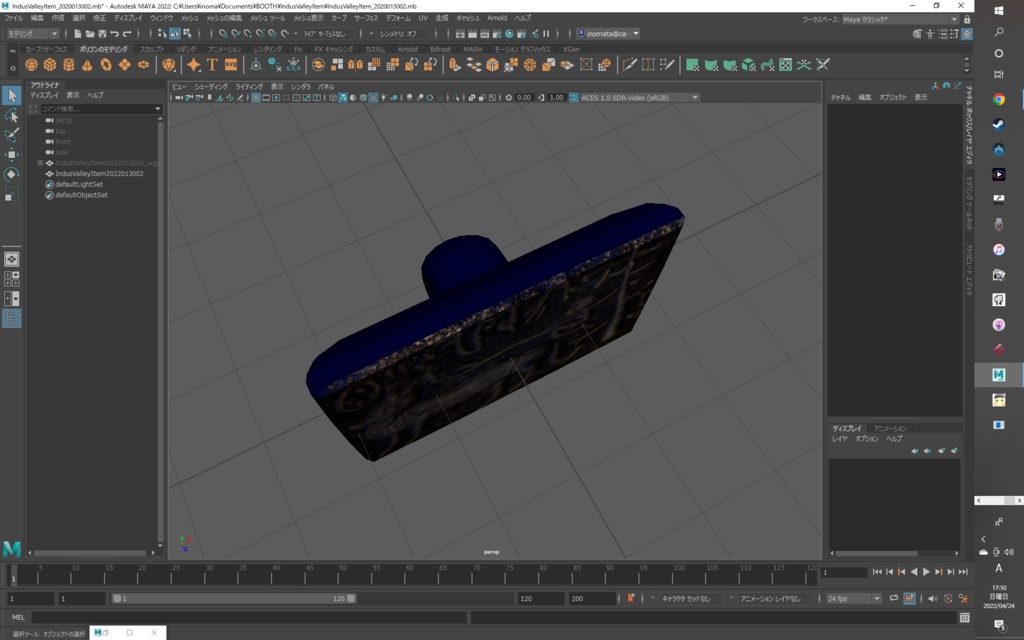Open the メッシュ menu in the menu bar
The image size is (1024, 640).
tap(190, 17)
